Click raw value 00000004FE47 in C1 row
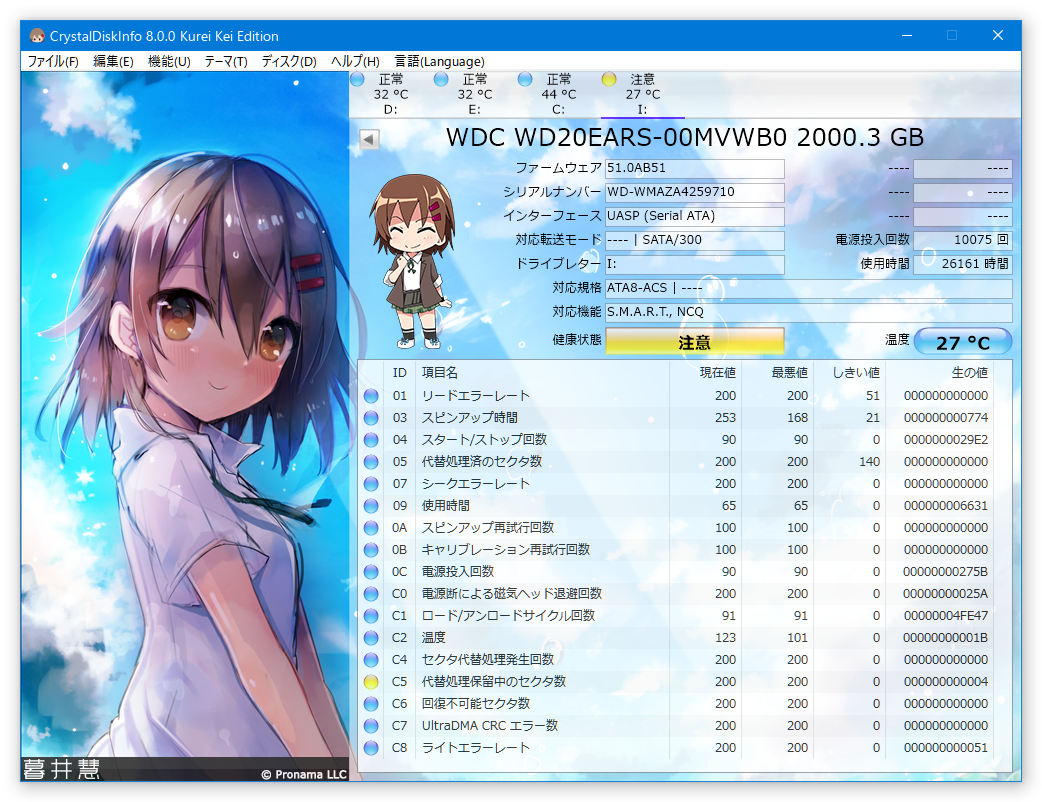 (946, 616)
